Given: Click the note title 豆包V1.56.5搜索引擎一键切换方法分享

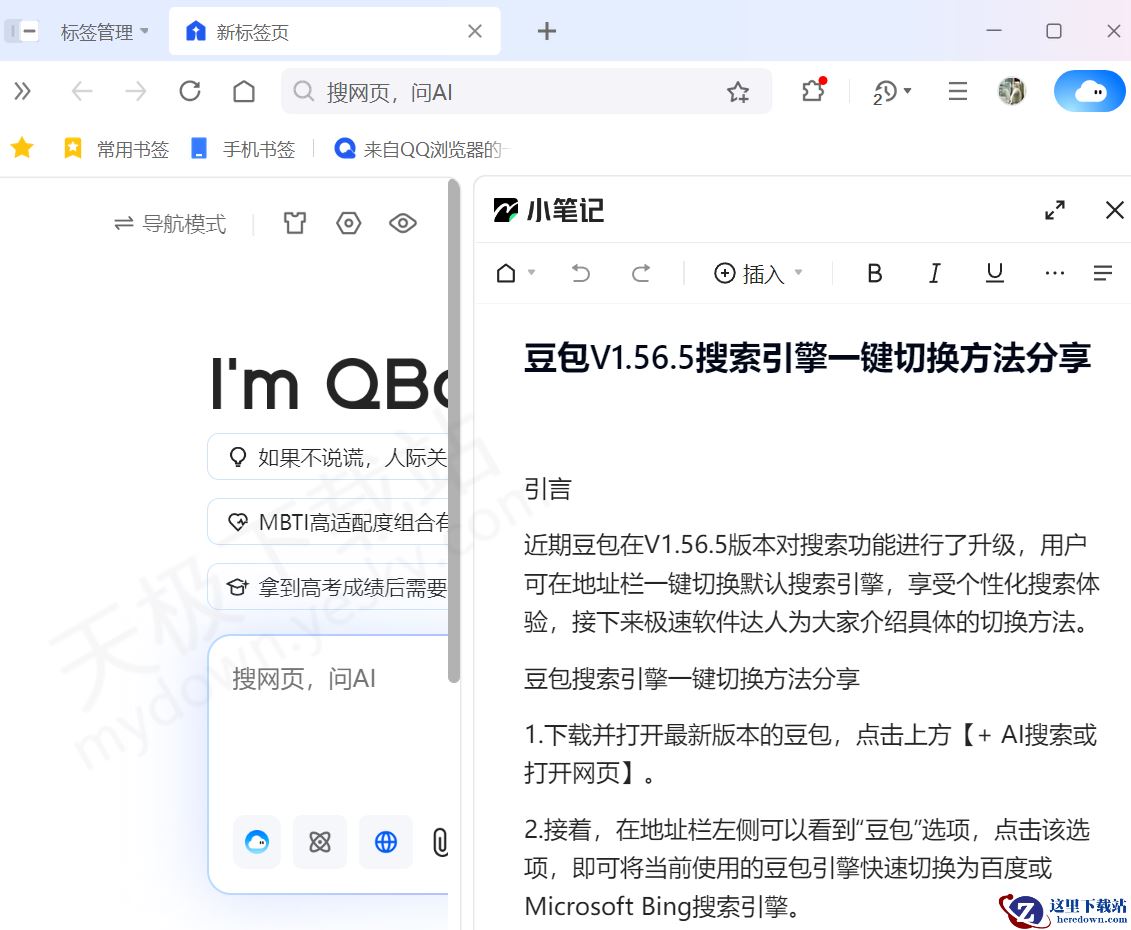Looking at the screenshot, I should [x=807, y=358].
